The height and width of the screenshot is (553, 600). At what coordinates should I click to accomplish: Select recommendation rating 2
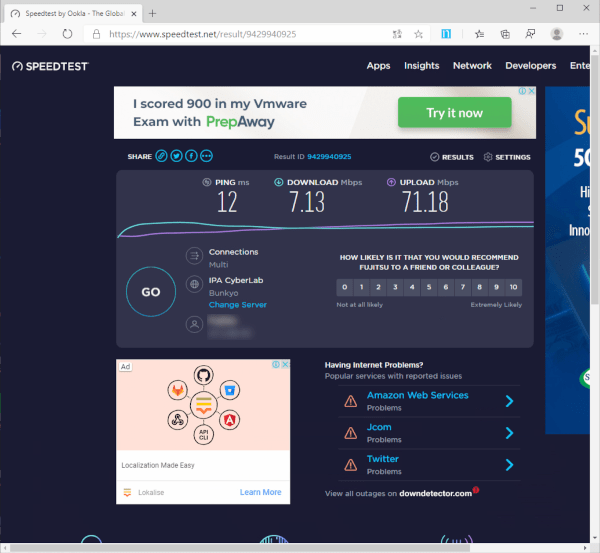click(378, 287)
